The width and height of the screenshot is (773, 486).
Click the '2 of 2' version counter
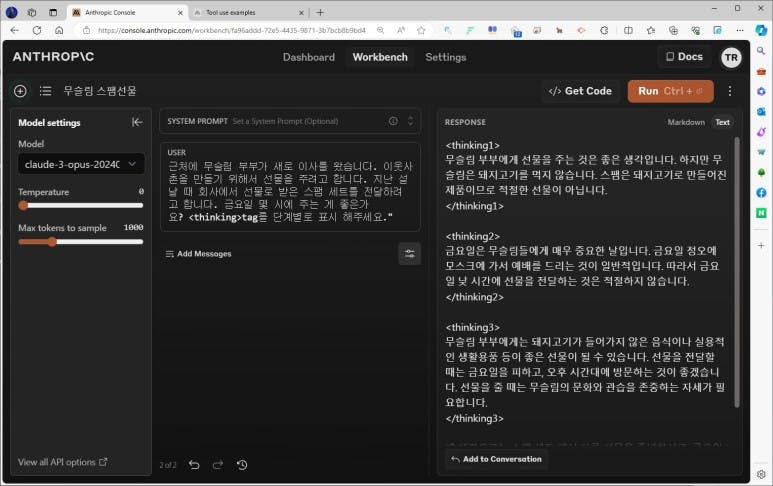pyautogui.click(x=168, y=465)
